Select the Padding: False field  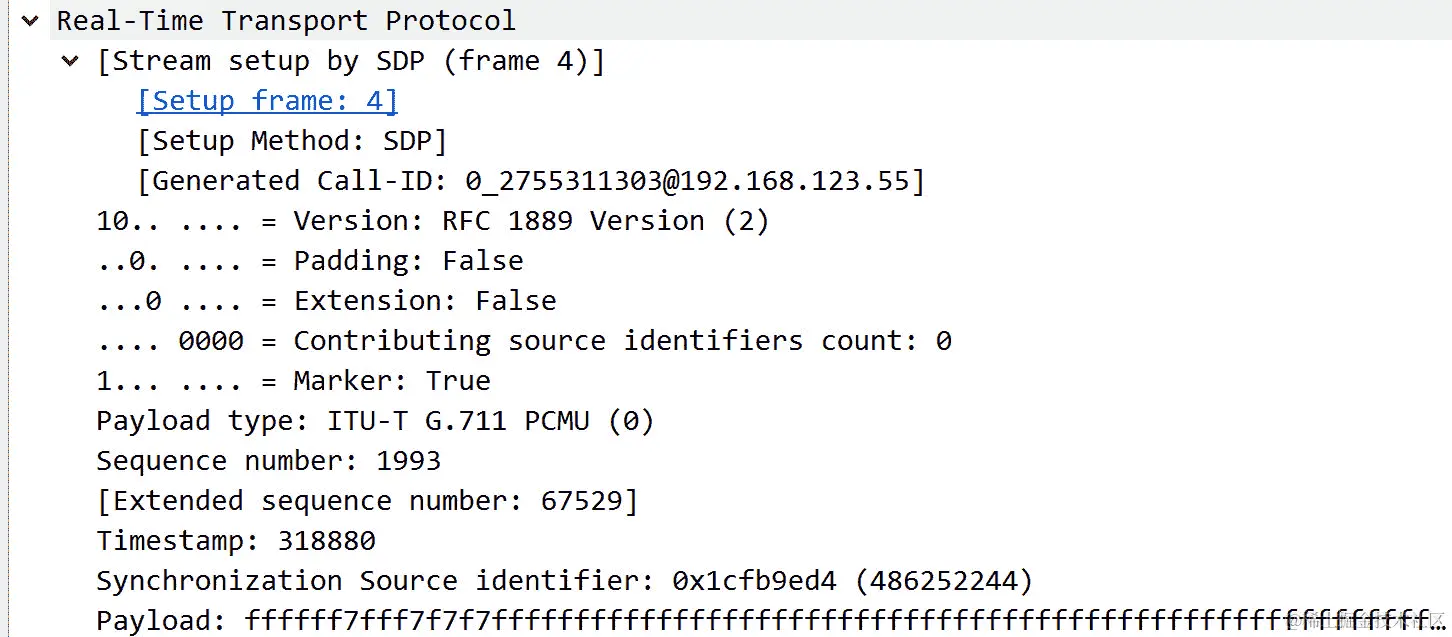[x=310, y=260]
